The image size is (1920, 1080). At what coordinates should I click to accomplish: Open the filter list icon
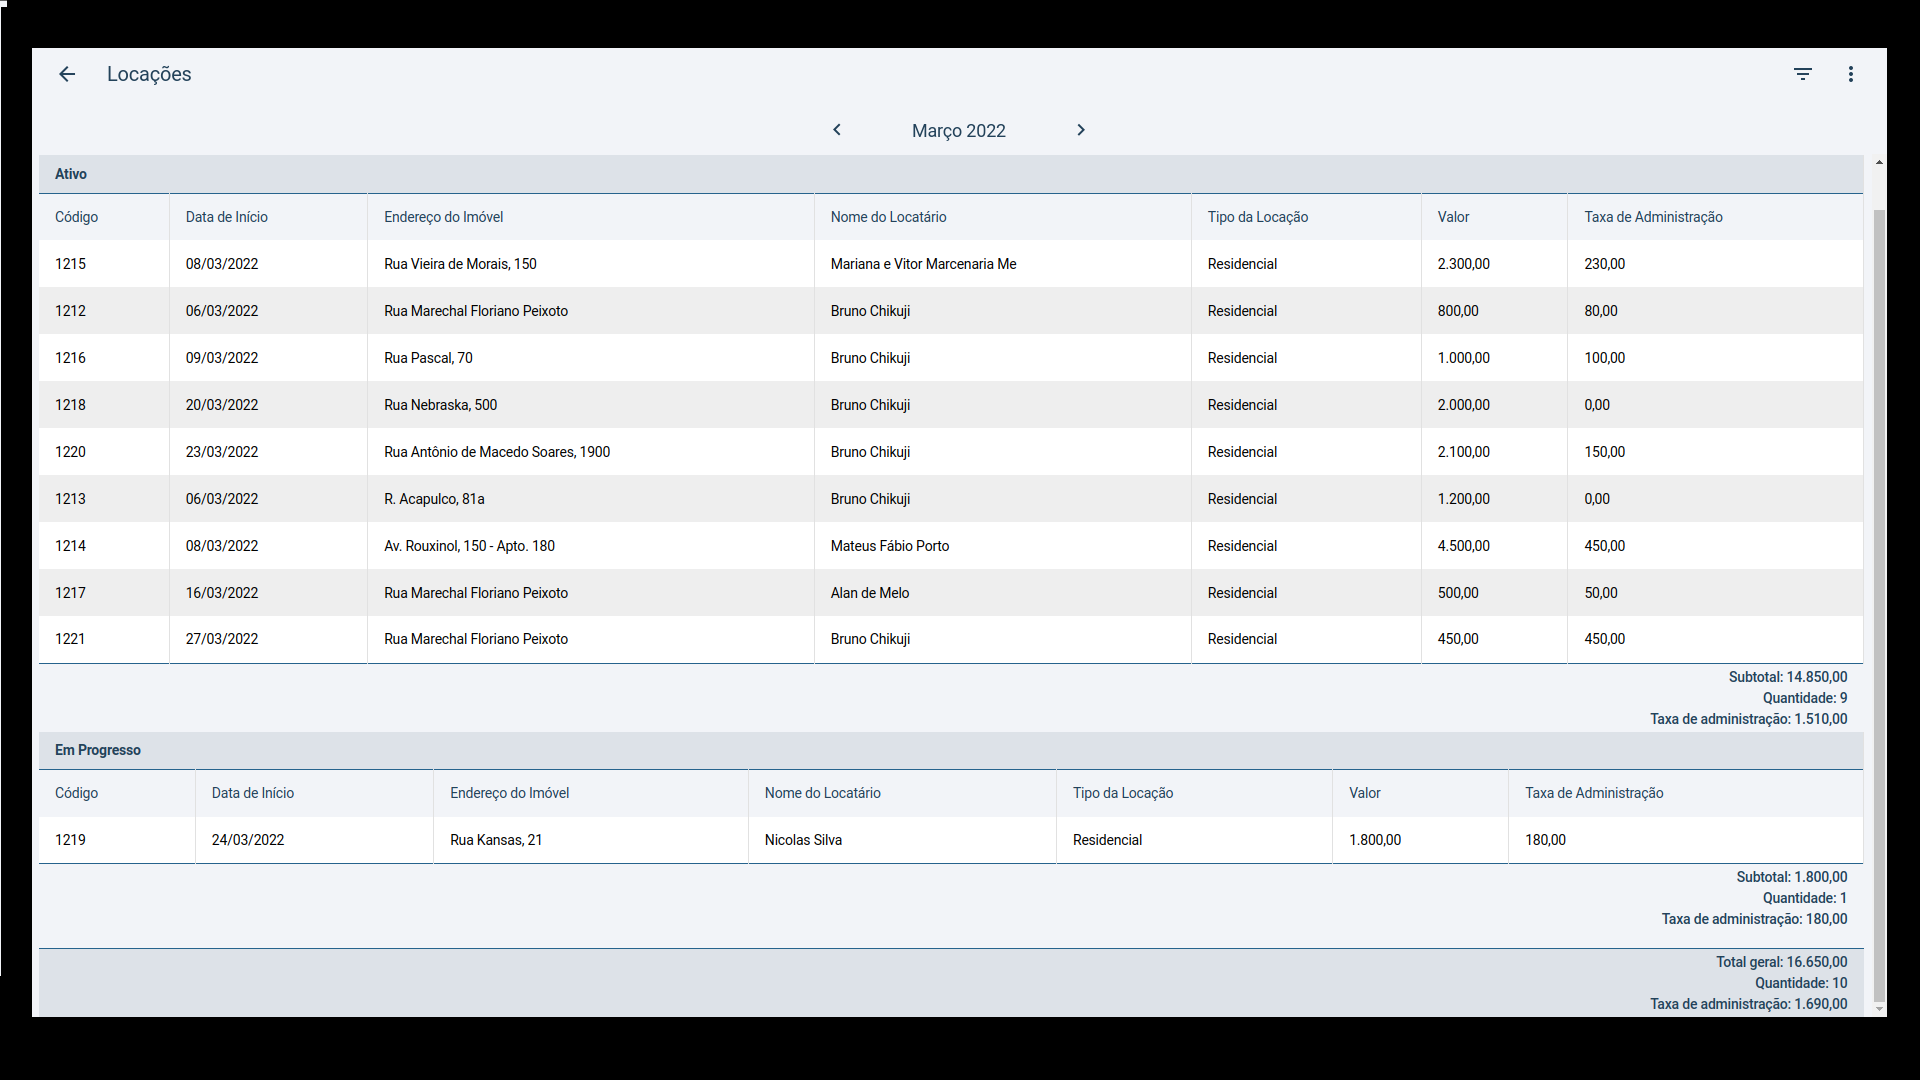(x=1802, y=74)
